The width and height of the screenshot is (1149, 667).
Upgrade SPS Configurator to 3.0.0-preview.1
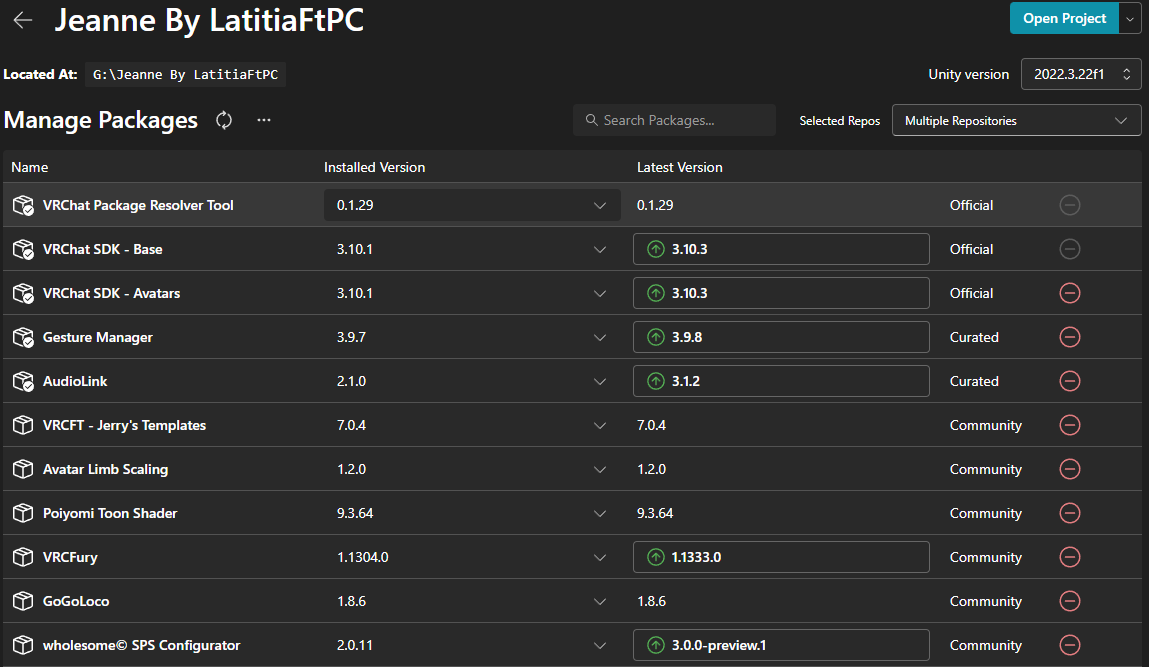click(x=781, y=645)
